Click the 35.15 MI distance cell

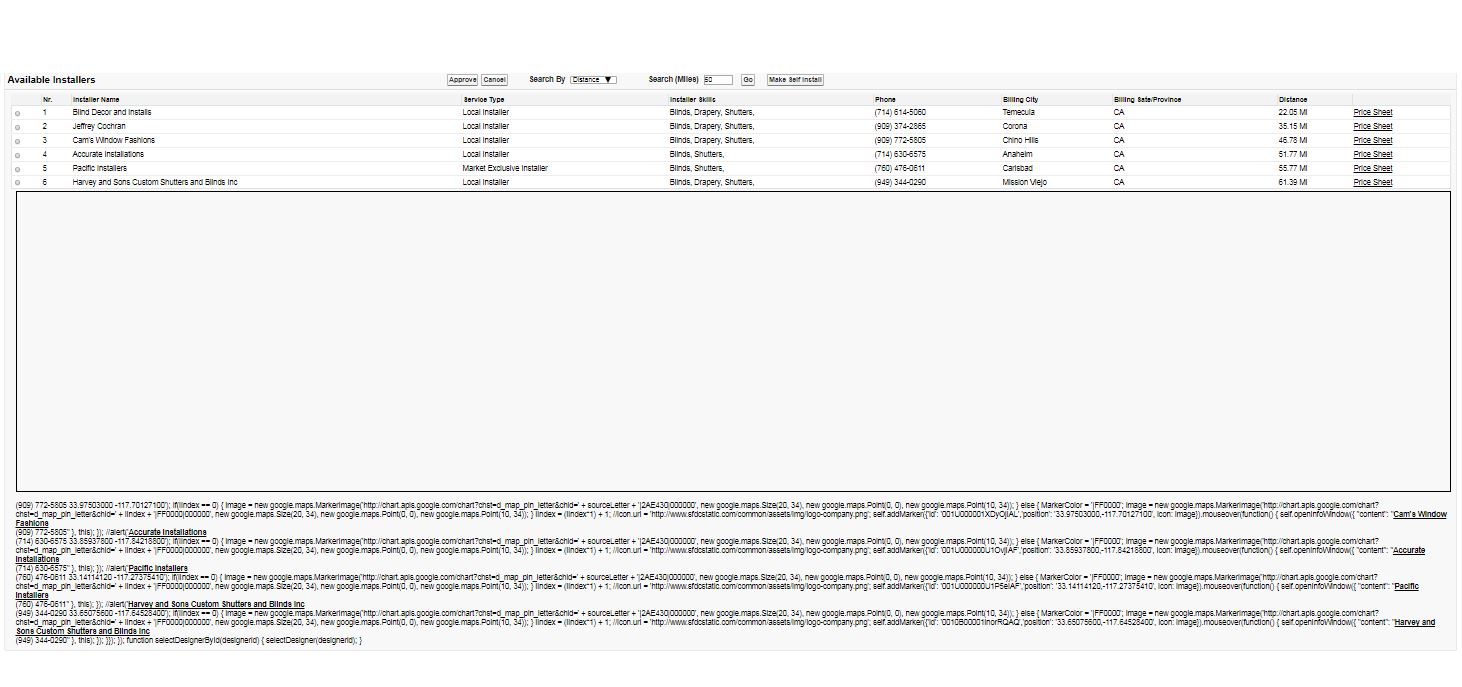click(x=1293, y=126)
